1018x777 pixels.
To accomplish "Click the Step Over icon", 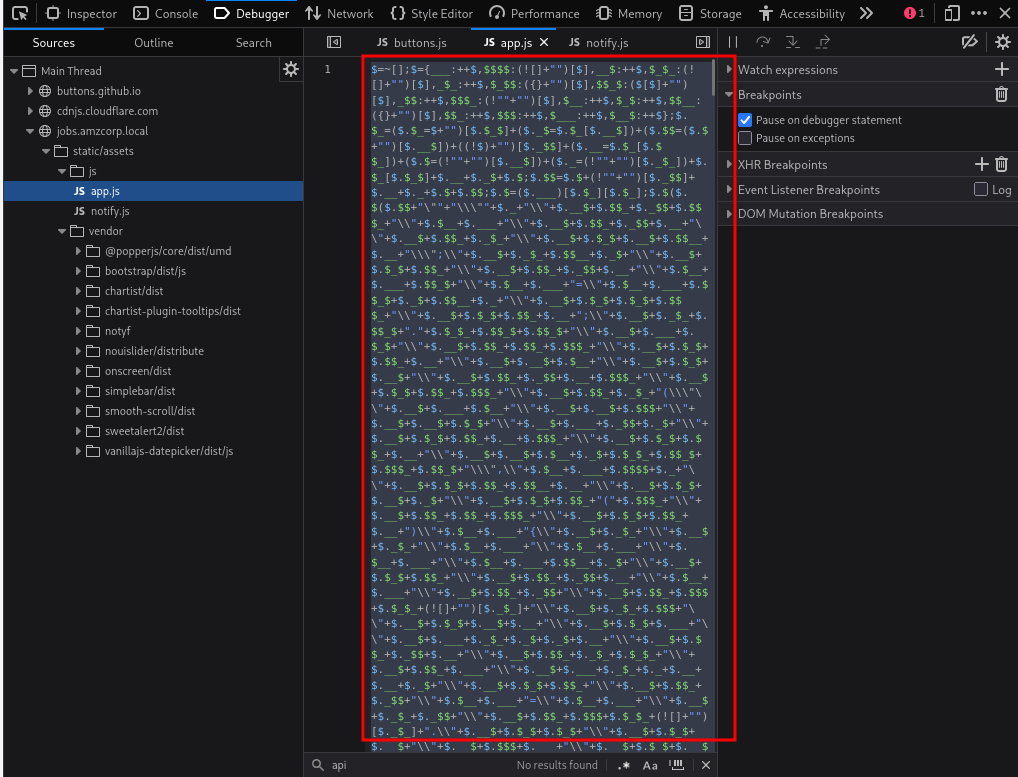I will point(763,42).
